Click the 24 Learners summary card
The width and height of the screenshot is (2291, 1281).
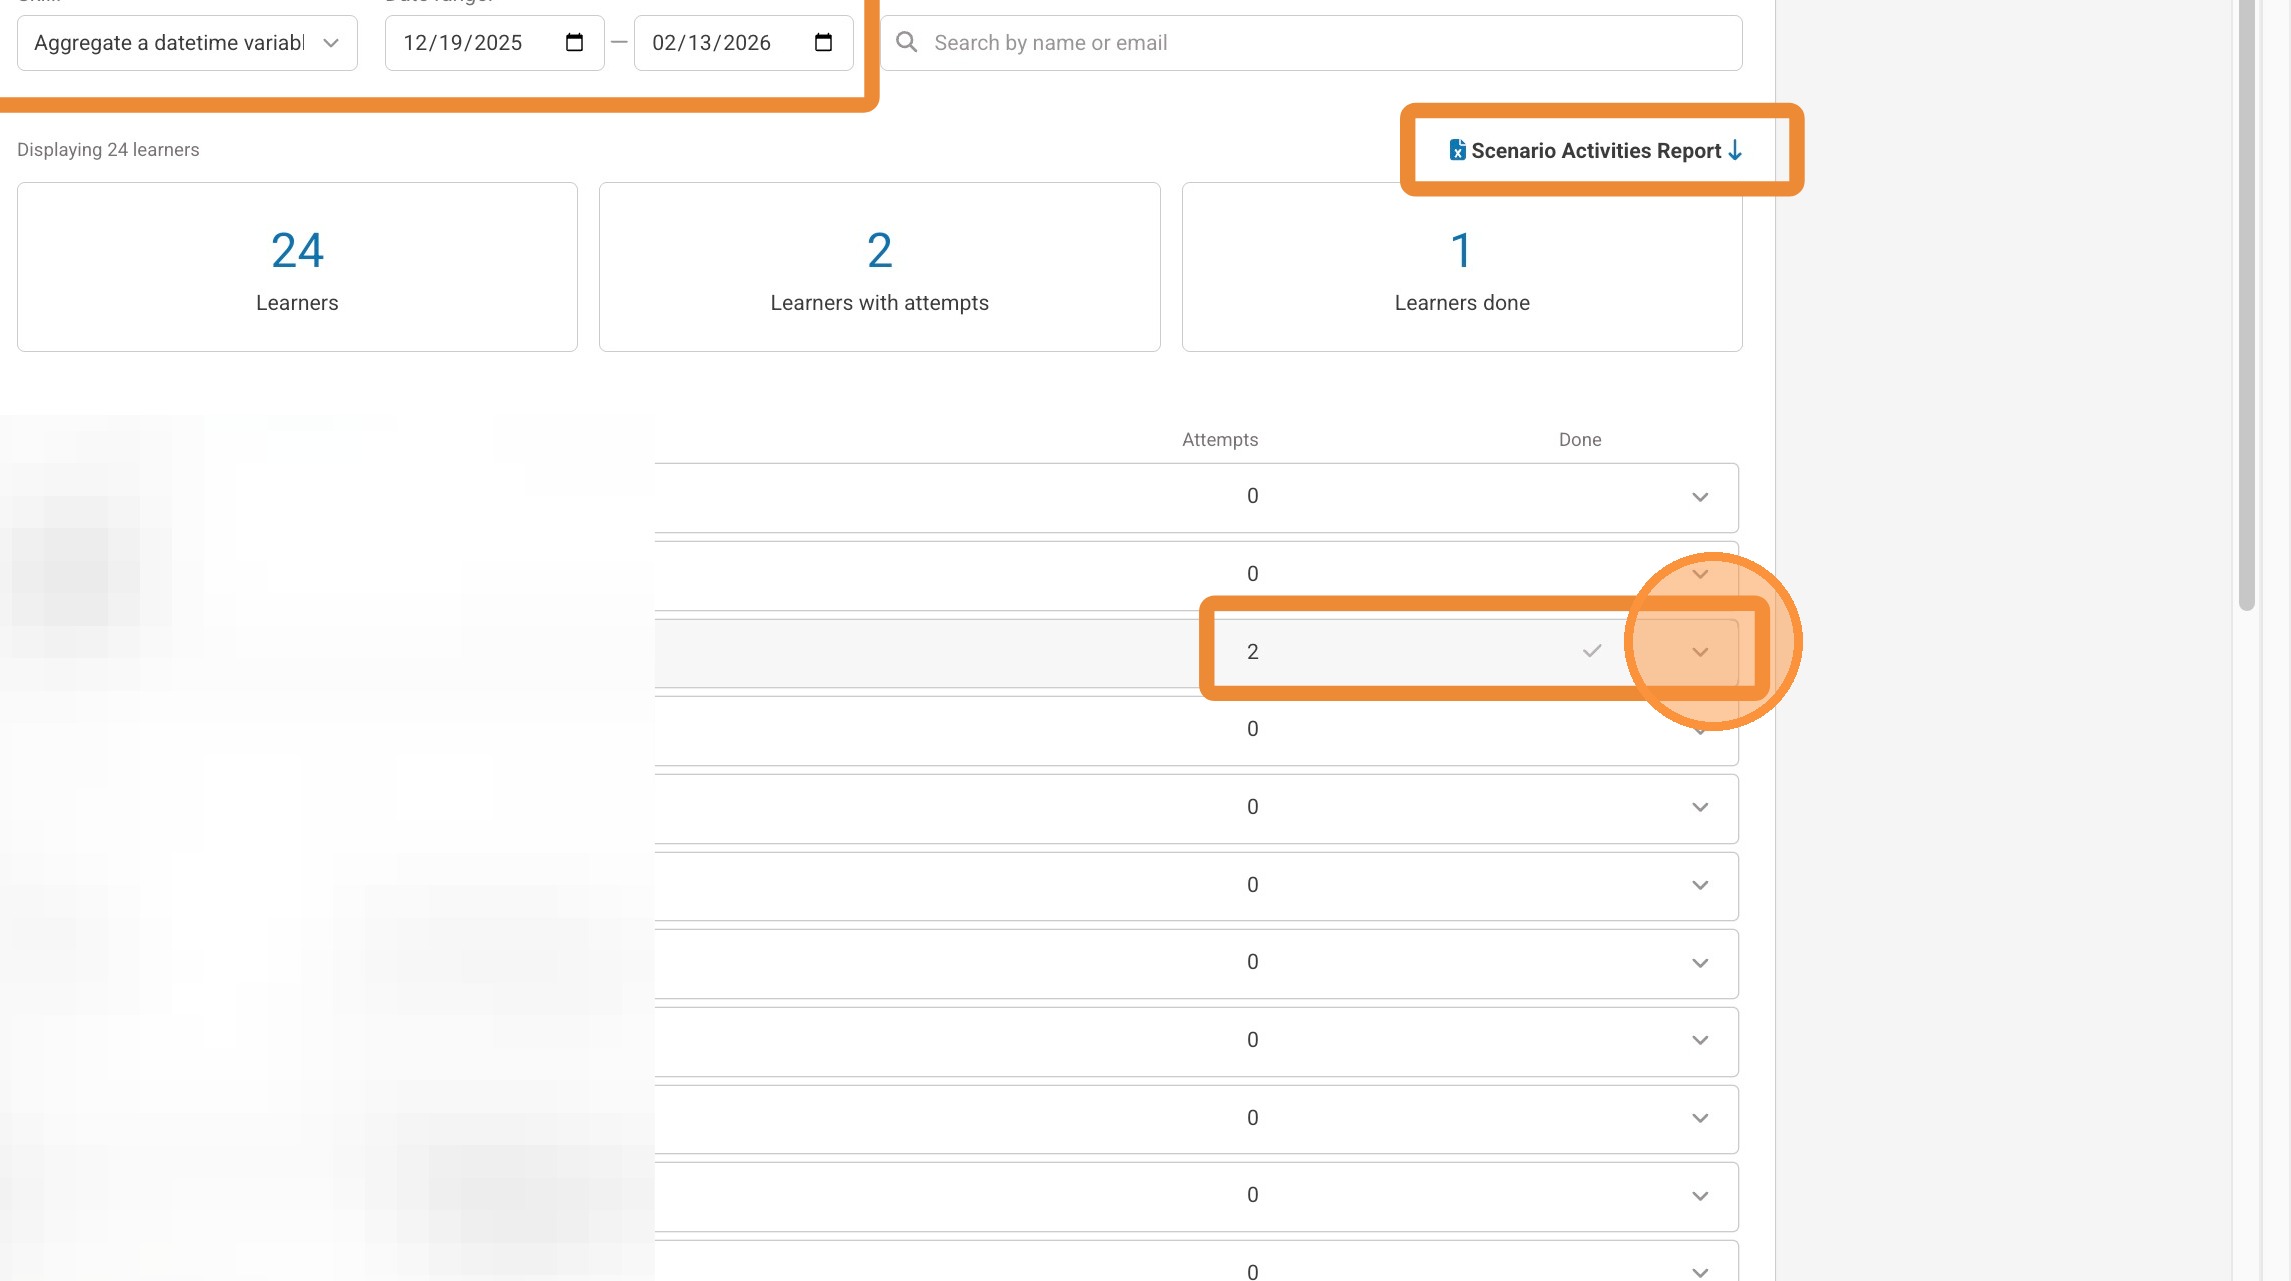click(297, 267)
